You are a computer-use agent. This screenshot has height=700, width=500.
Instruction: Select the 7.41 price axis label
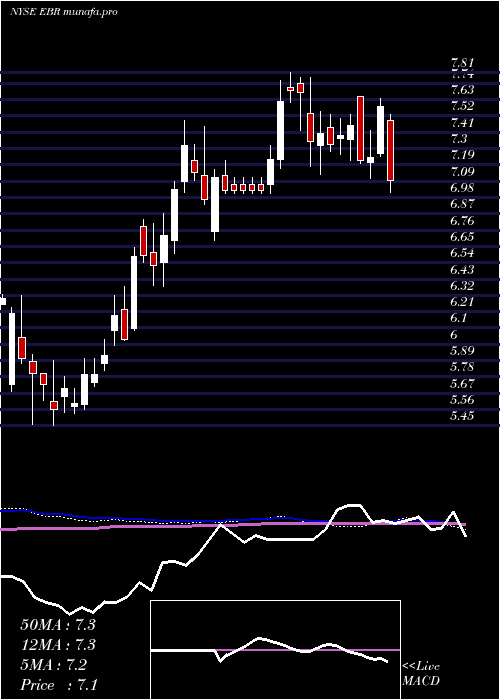(x=462, y=123)
